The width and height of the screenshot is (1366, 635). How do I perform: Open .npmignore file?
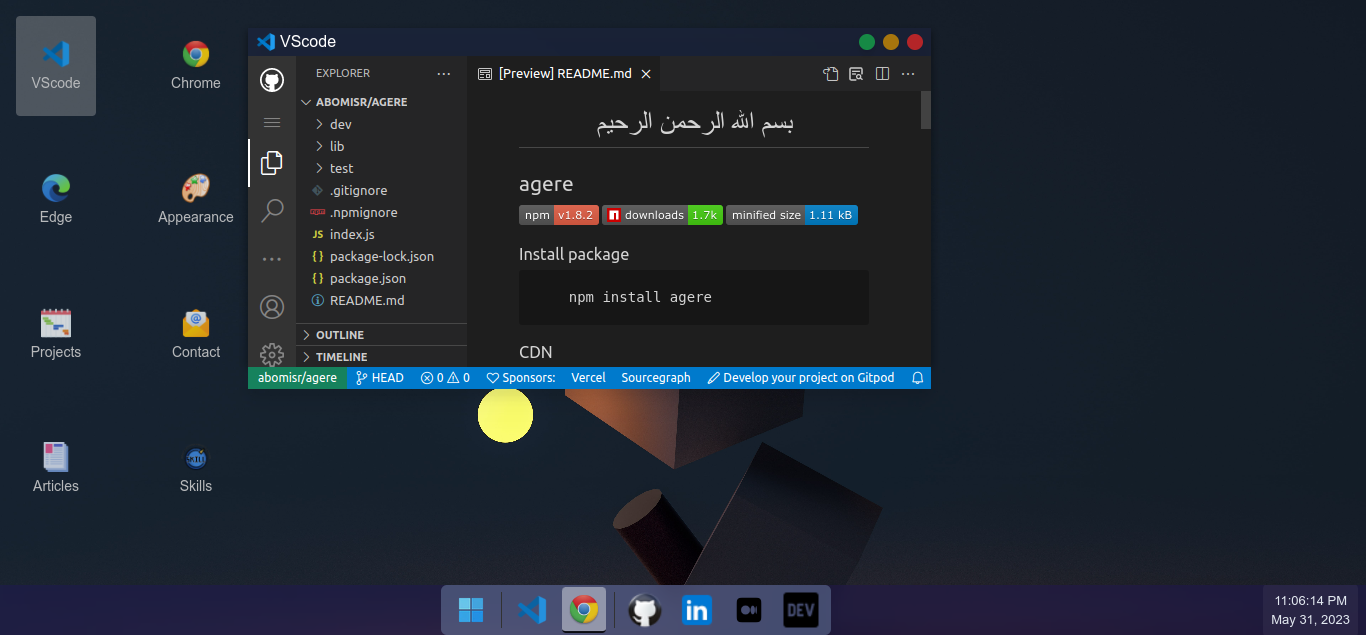tap(382, 212)
